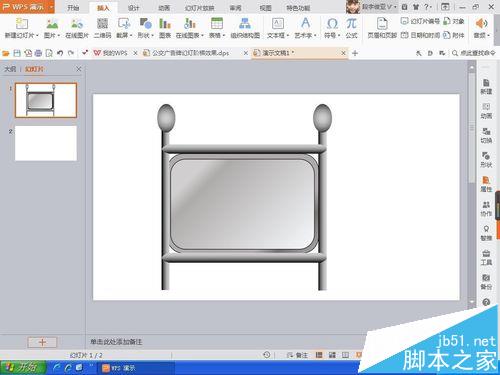
Task: Click the Screenshot (截屏) icon
Action: pyautogui.click(x=124, y=24)
